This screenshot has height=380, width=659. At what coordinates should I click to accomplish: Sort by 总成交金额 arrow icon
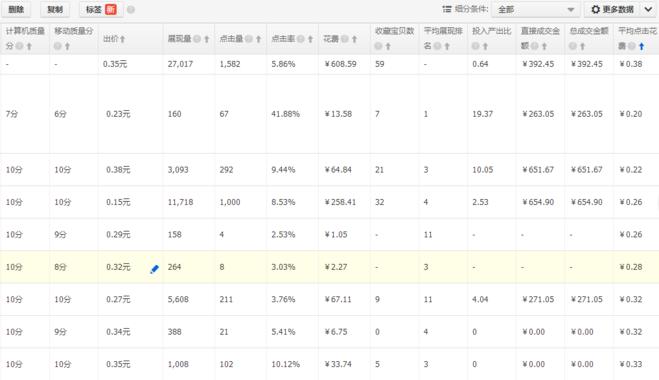[583, 46]
